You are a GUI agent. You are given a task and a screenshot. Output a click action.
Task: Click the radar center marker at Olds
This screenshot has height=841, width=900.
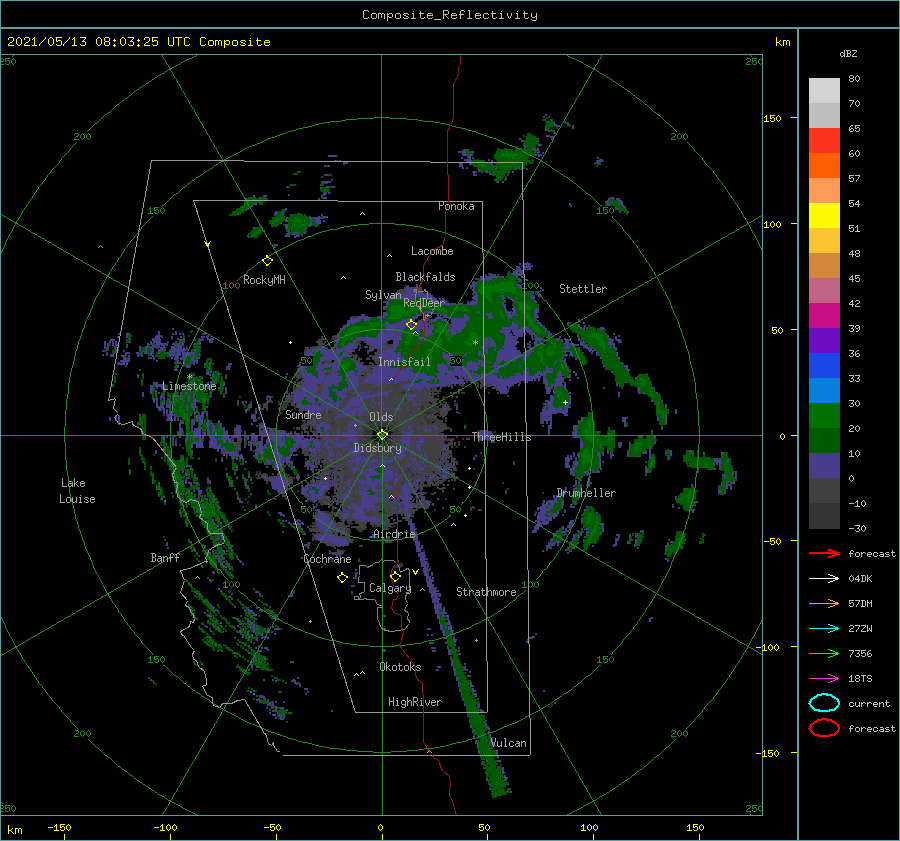click(382, 435)
